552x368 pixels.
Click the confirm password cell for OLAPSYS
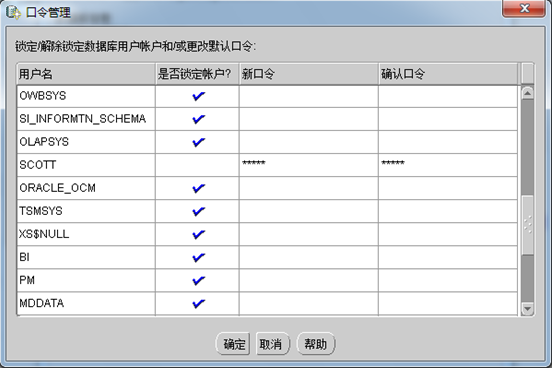click(448, 142)
